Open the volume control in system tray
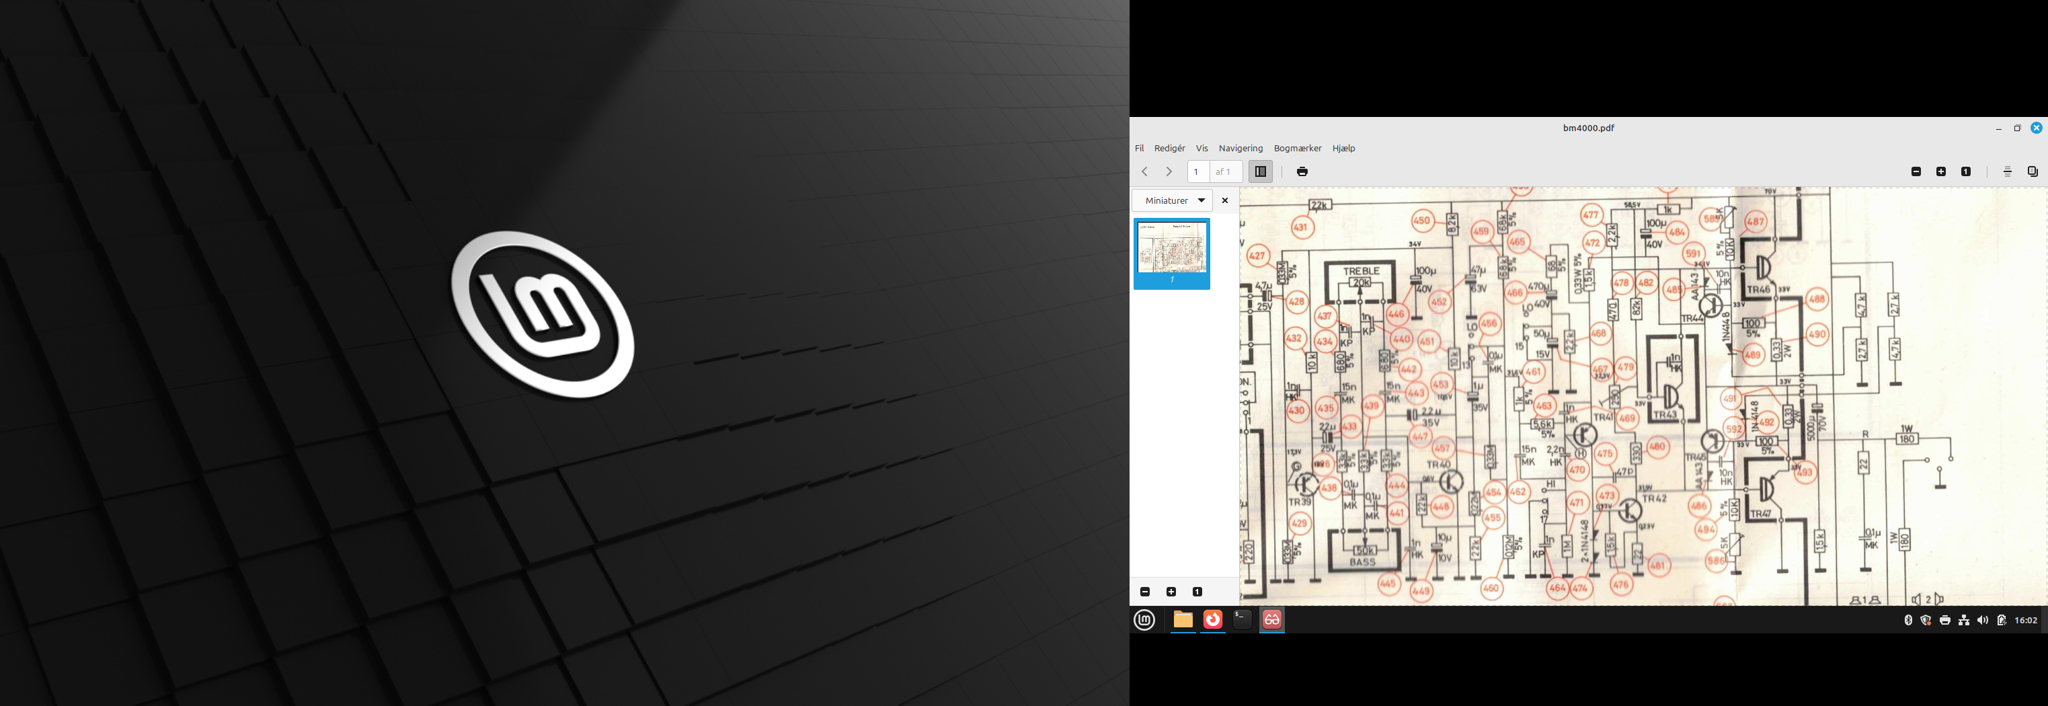The image size is (2048, 706). [x=1983, y=621]
